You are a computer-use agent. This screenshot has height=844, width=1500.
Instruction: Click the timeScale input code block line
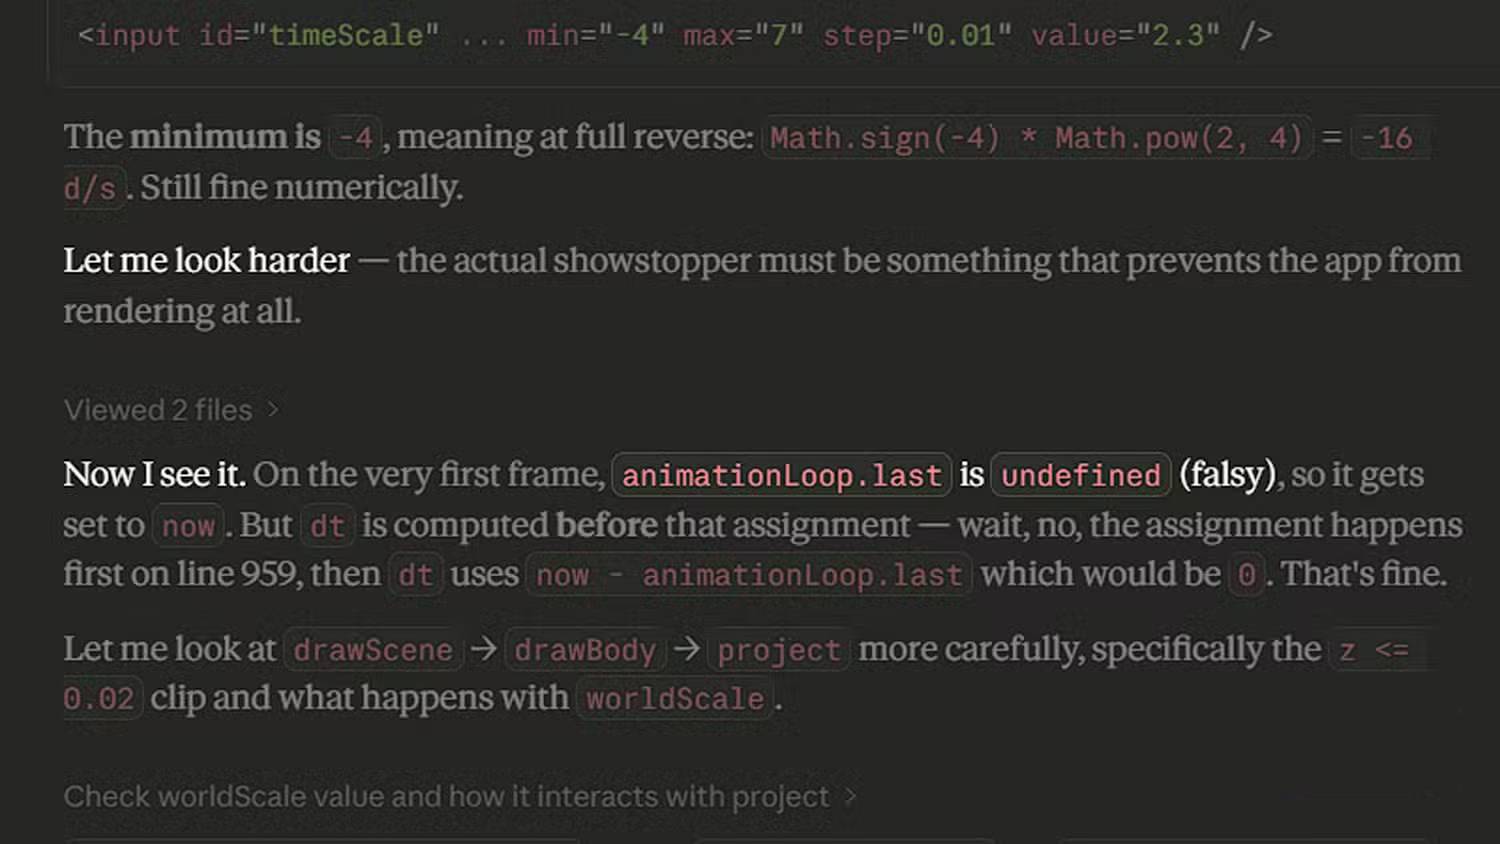(674, 36)
